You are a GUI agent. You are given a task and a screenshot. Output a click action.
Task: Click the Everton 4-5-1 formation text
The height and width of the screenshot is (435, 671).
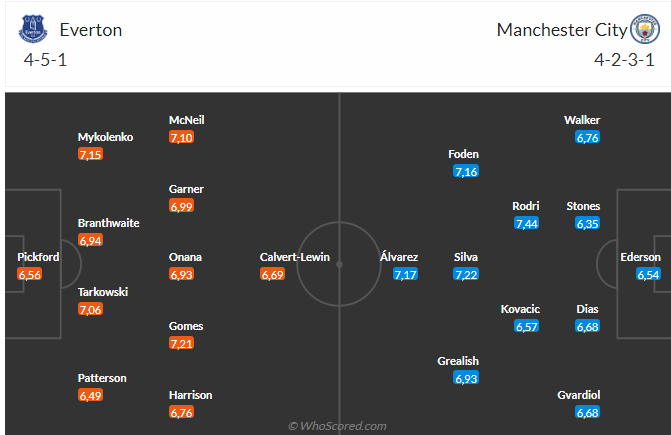45,60
